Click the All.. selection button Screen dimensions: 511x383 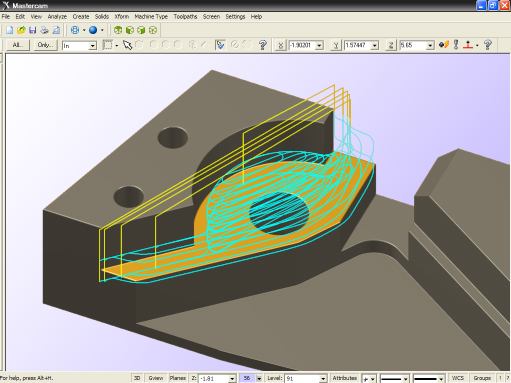[x=18, y=45]
